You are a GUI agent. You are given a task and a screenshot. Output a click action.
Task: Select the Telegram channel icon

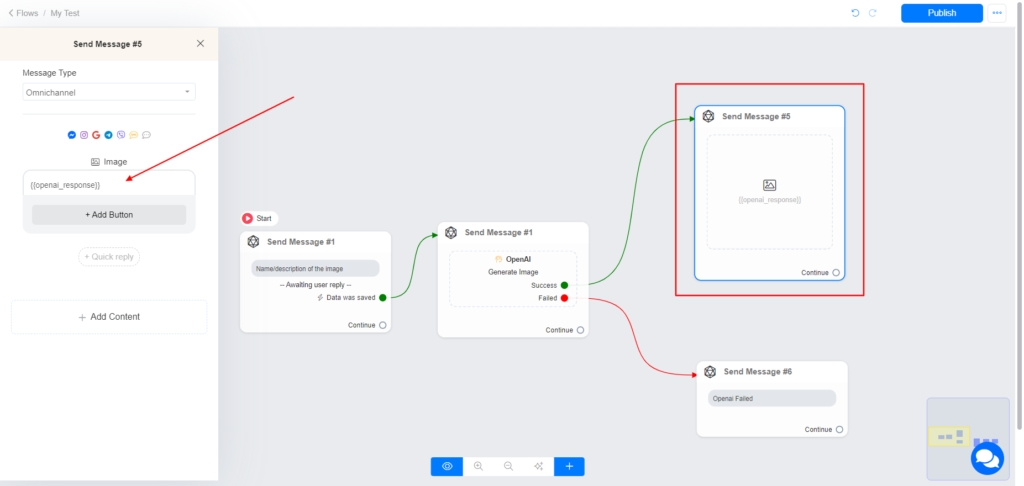[x=109, y=135]
